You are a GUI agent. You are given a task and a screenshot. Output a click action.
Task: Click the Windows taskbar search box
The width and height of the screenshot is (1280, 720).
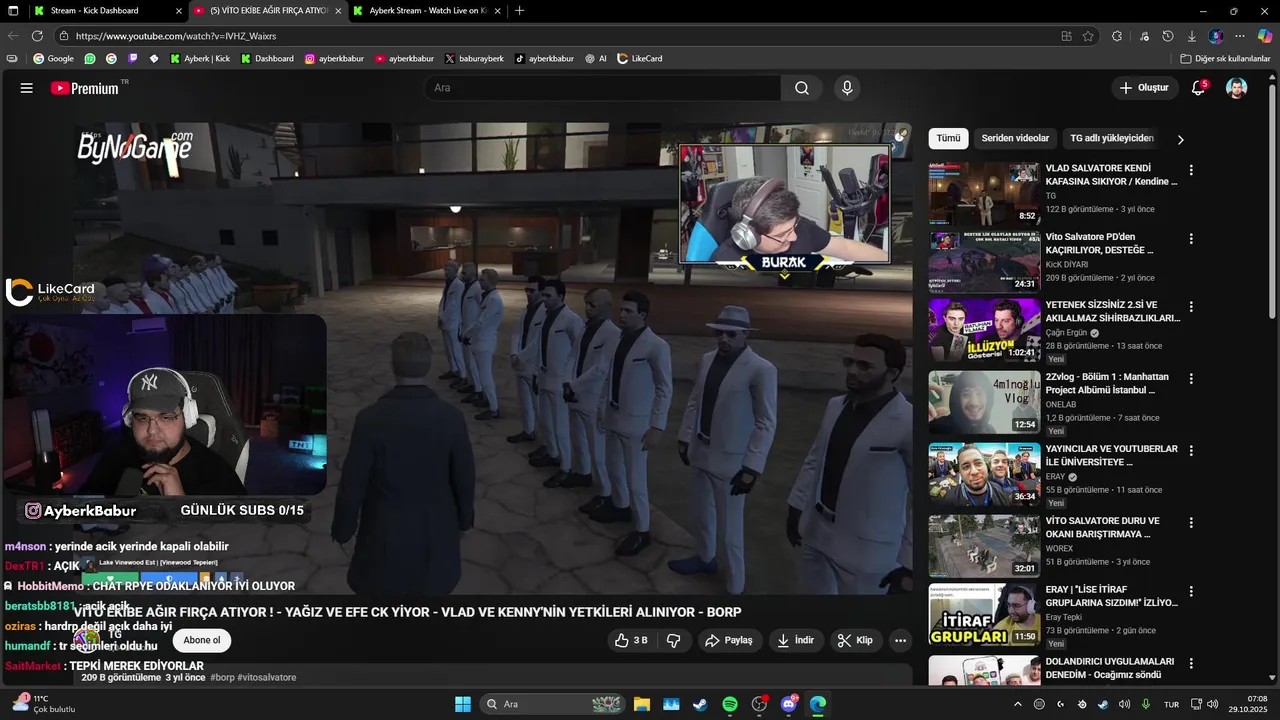[553, 704]
